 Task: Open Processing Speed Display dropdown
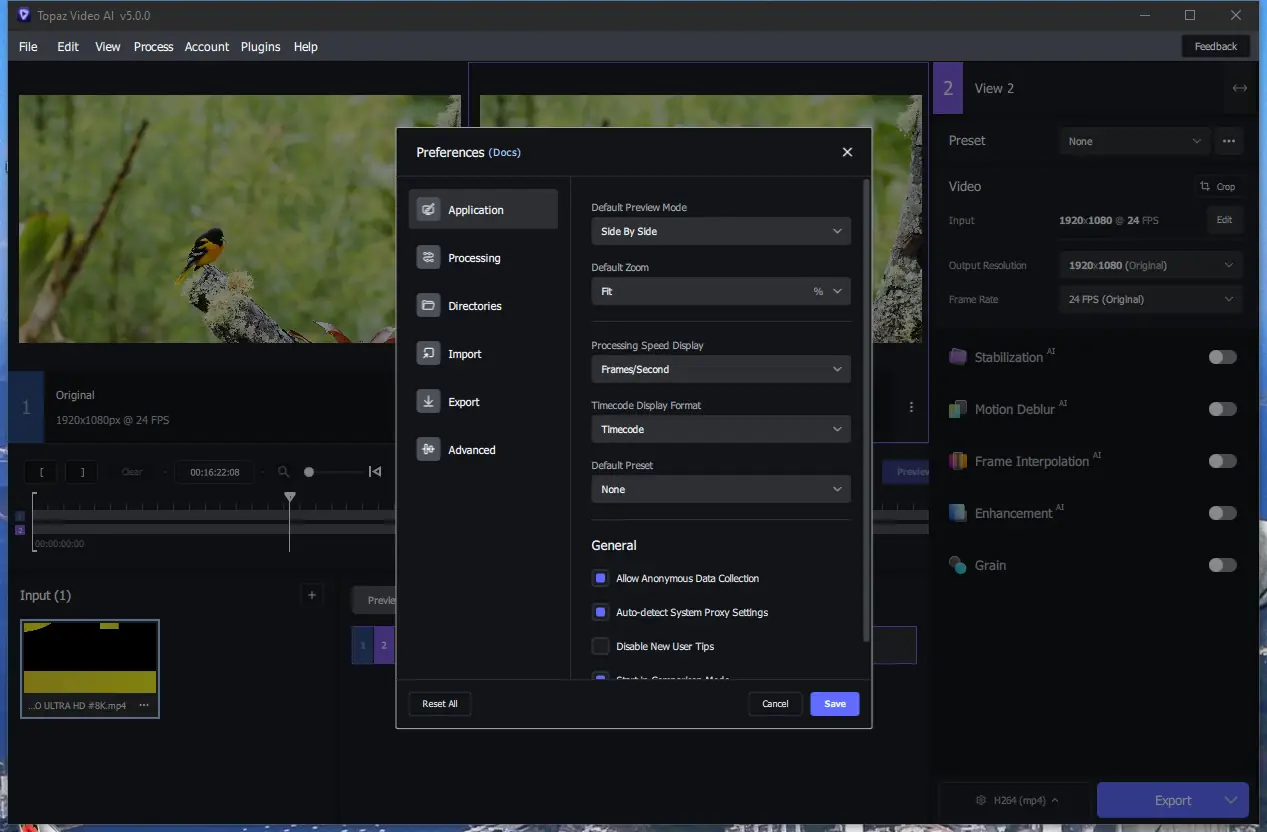[721, 369]
